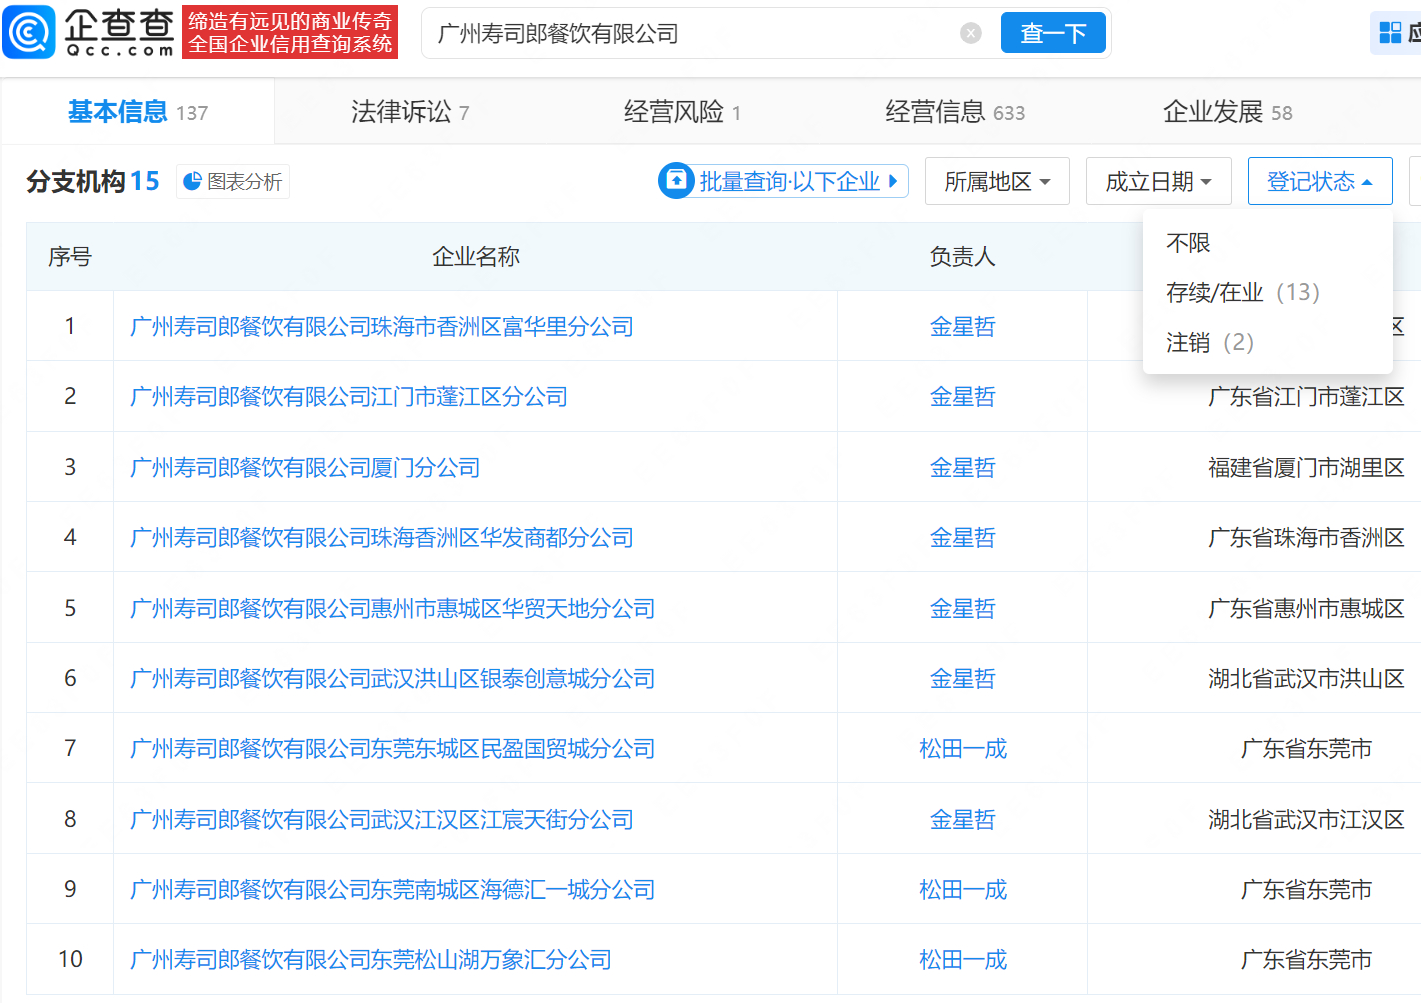This screenshot has width=1421, height=1003.
Task: Open 江门市蓬江区分公司 branch link
Action: click(349, 397)
